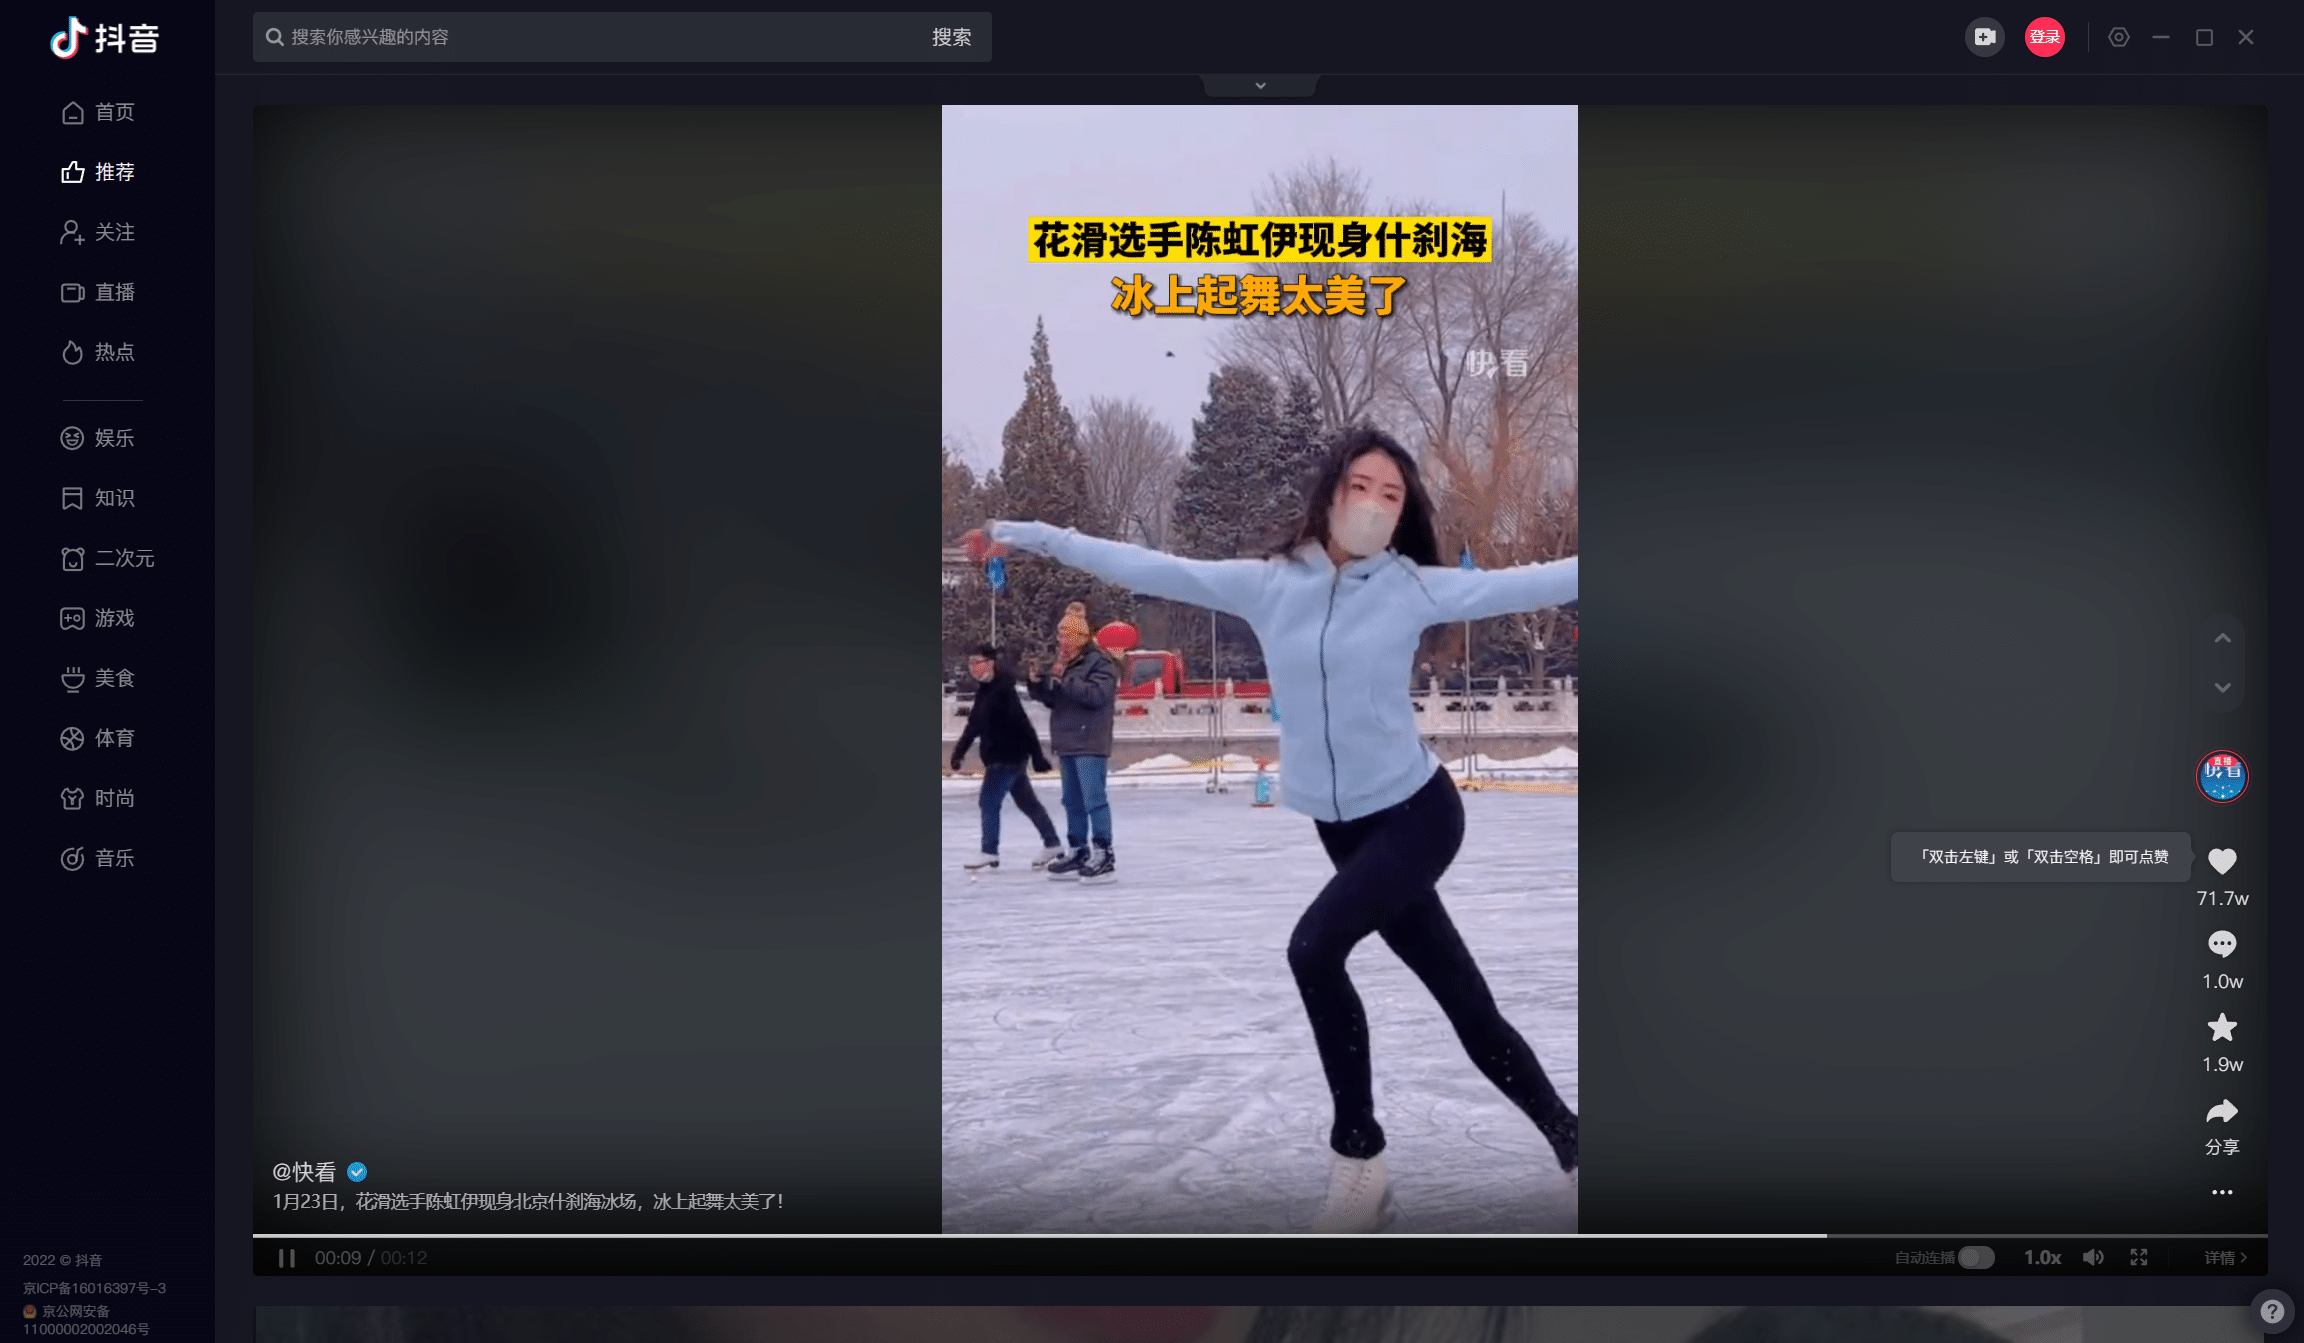
Task: Click the share arrow icon
Action: [2221, 1111]
